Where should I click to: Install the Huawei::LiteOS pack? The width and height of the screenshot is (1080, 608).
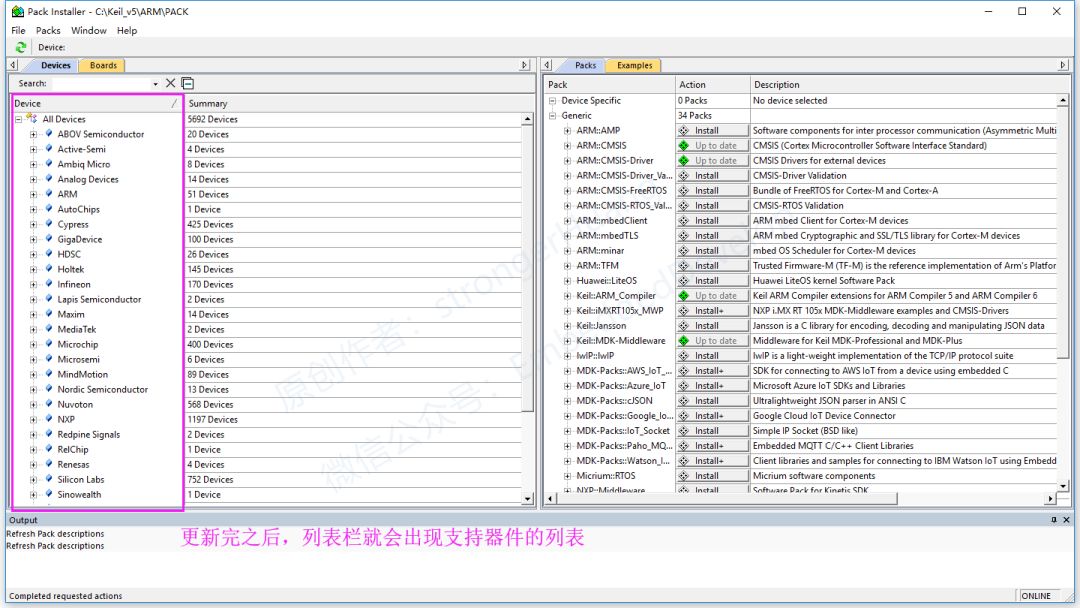[712, 281]
